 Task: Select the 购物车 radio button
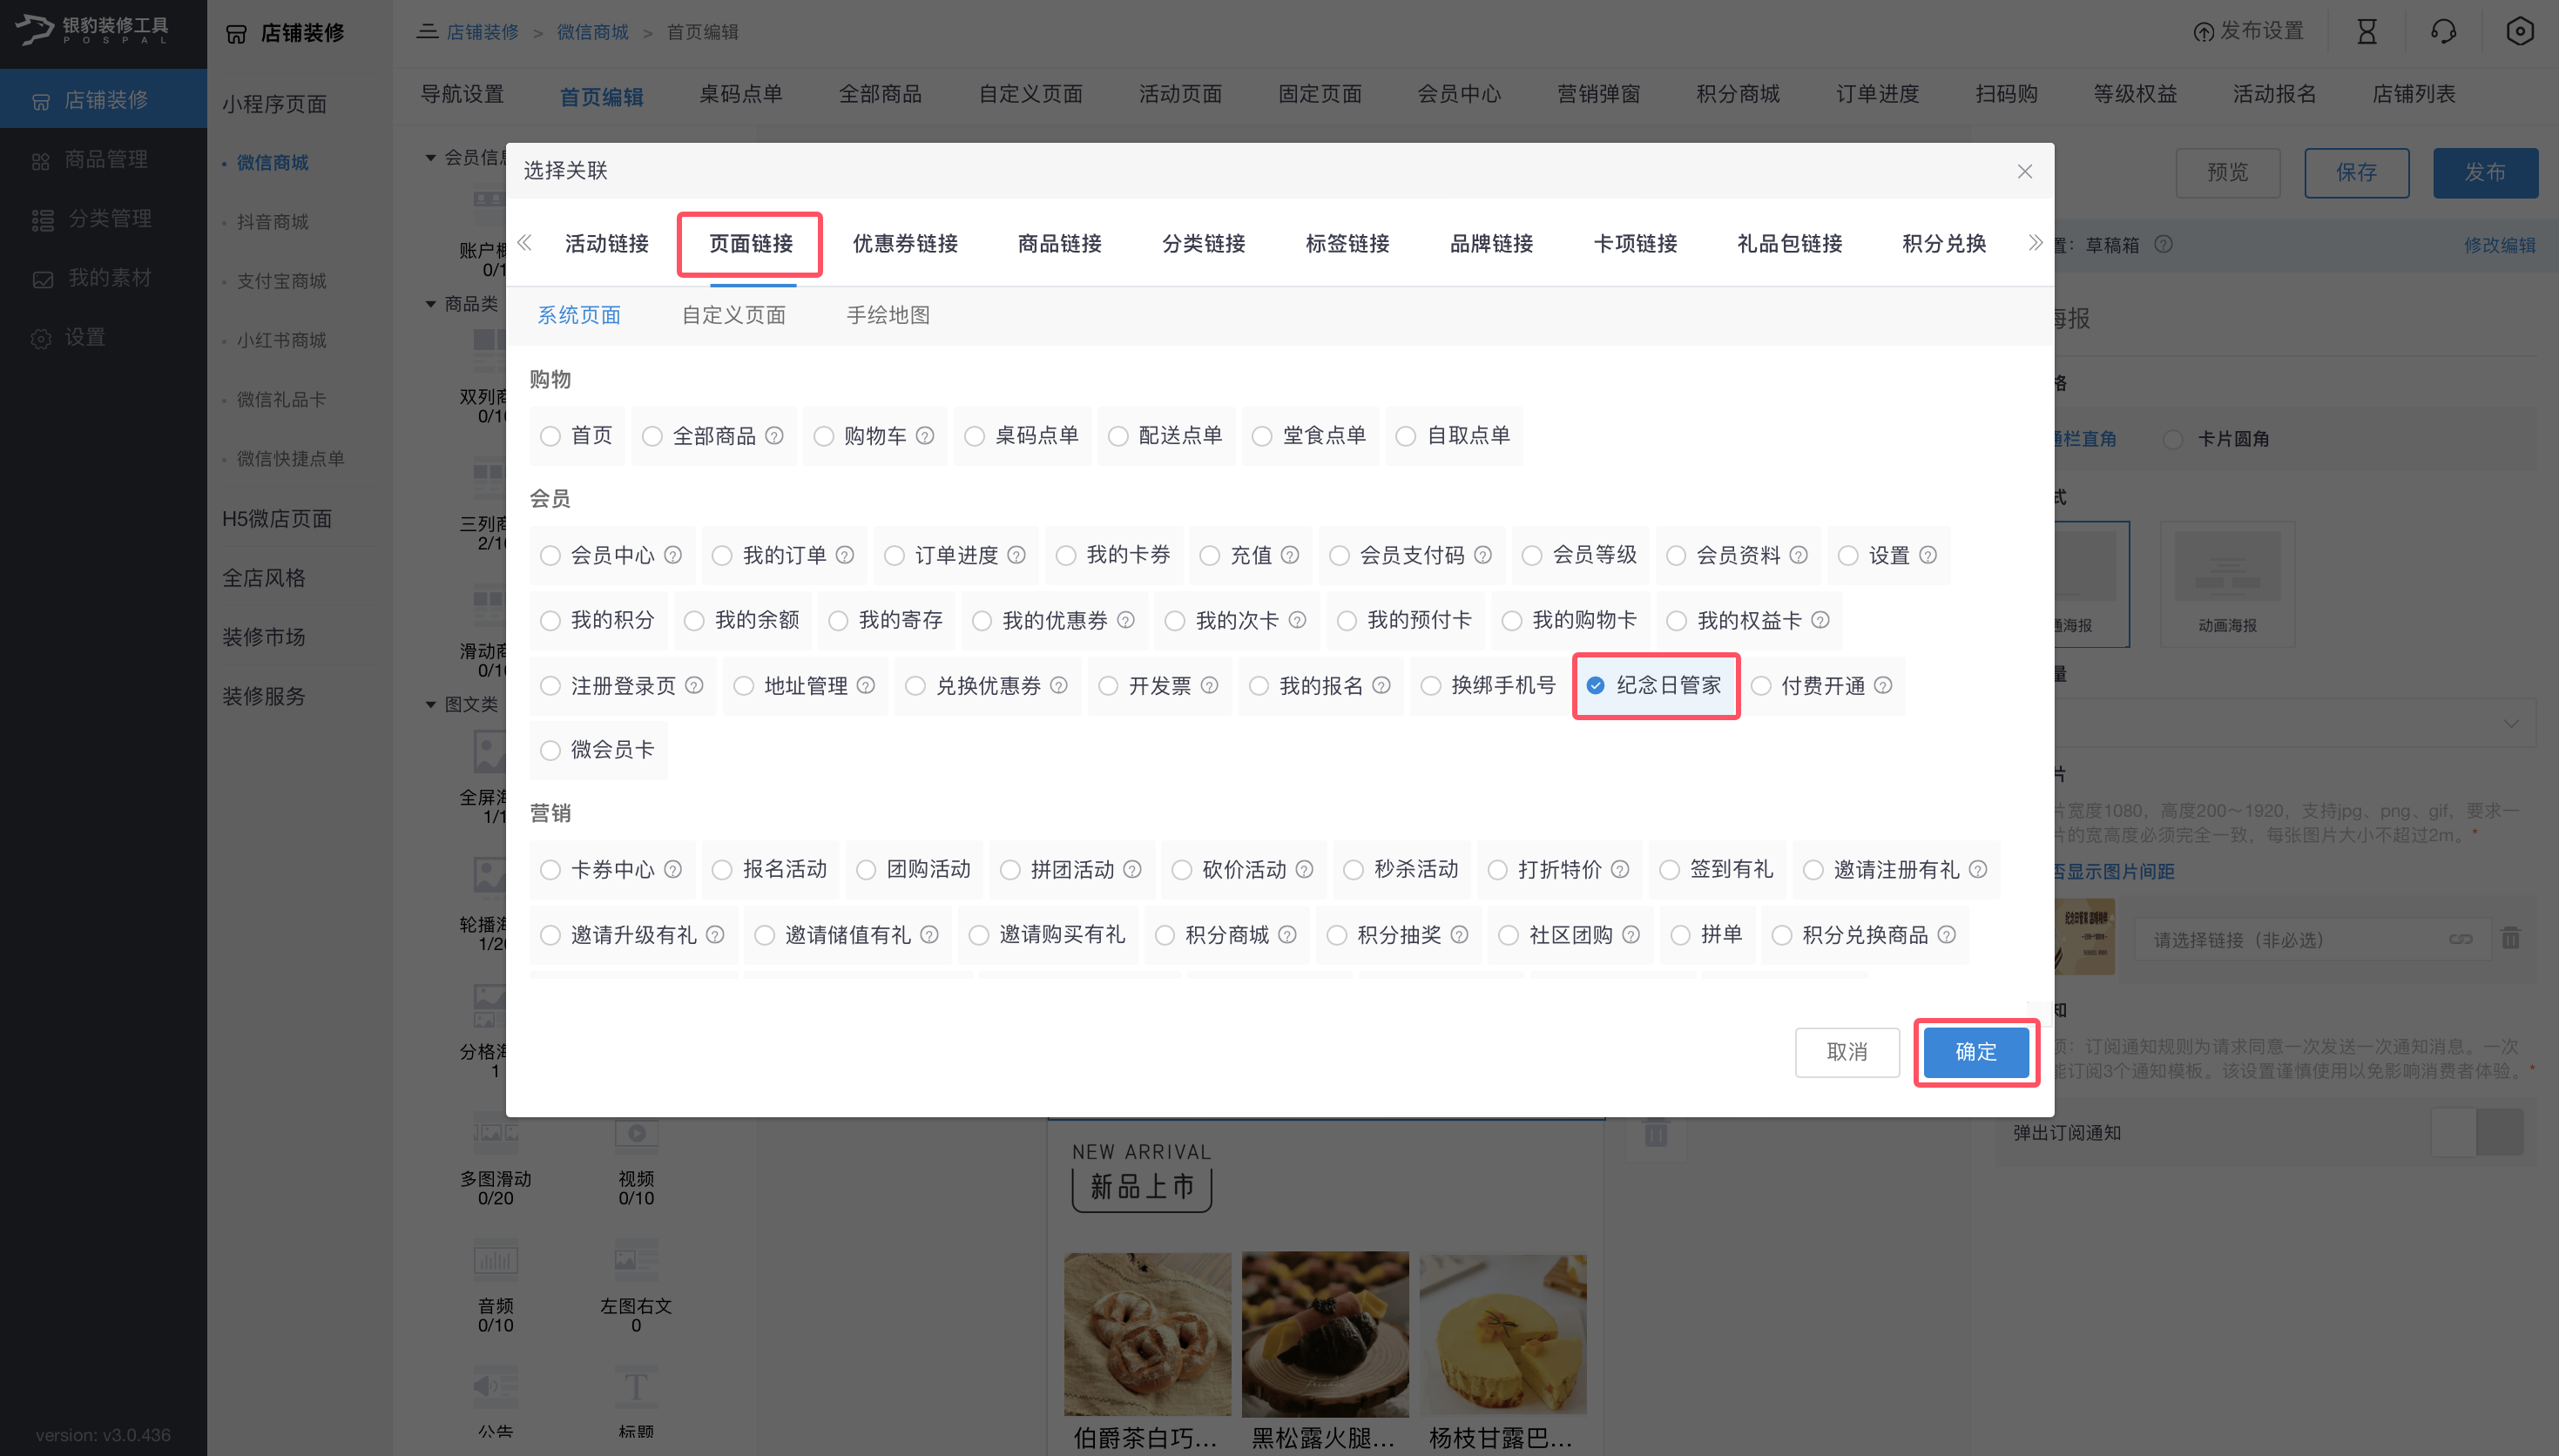click(x=824, y=436)
